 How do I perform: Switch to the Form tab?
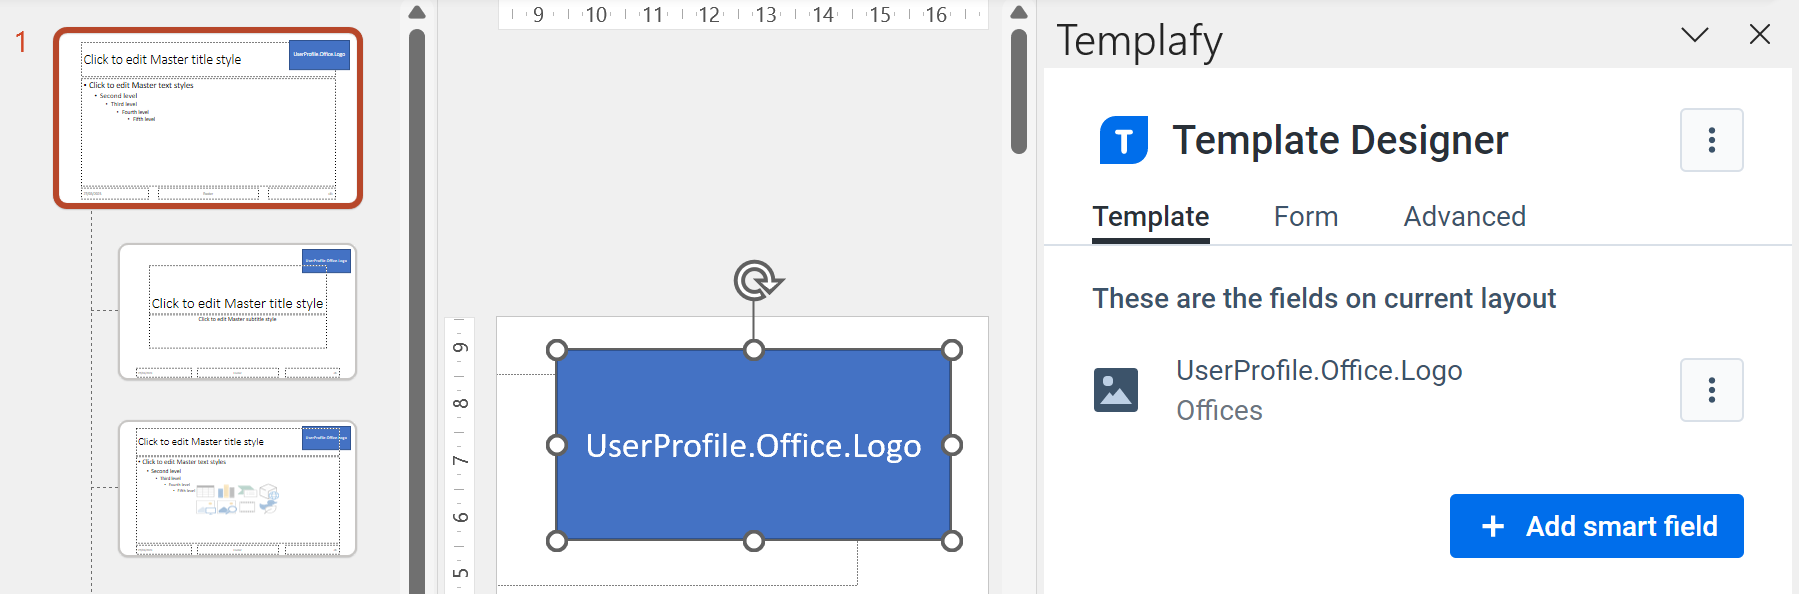(1305, 216)
